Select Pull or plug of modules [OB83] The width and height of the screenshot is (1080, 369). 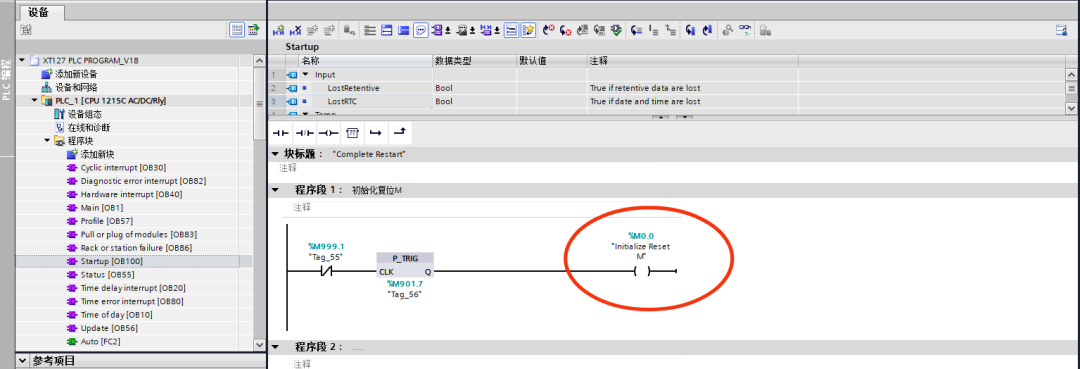pos(138,235)
